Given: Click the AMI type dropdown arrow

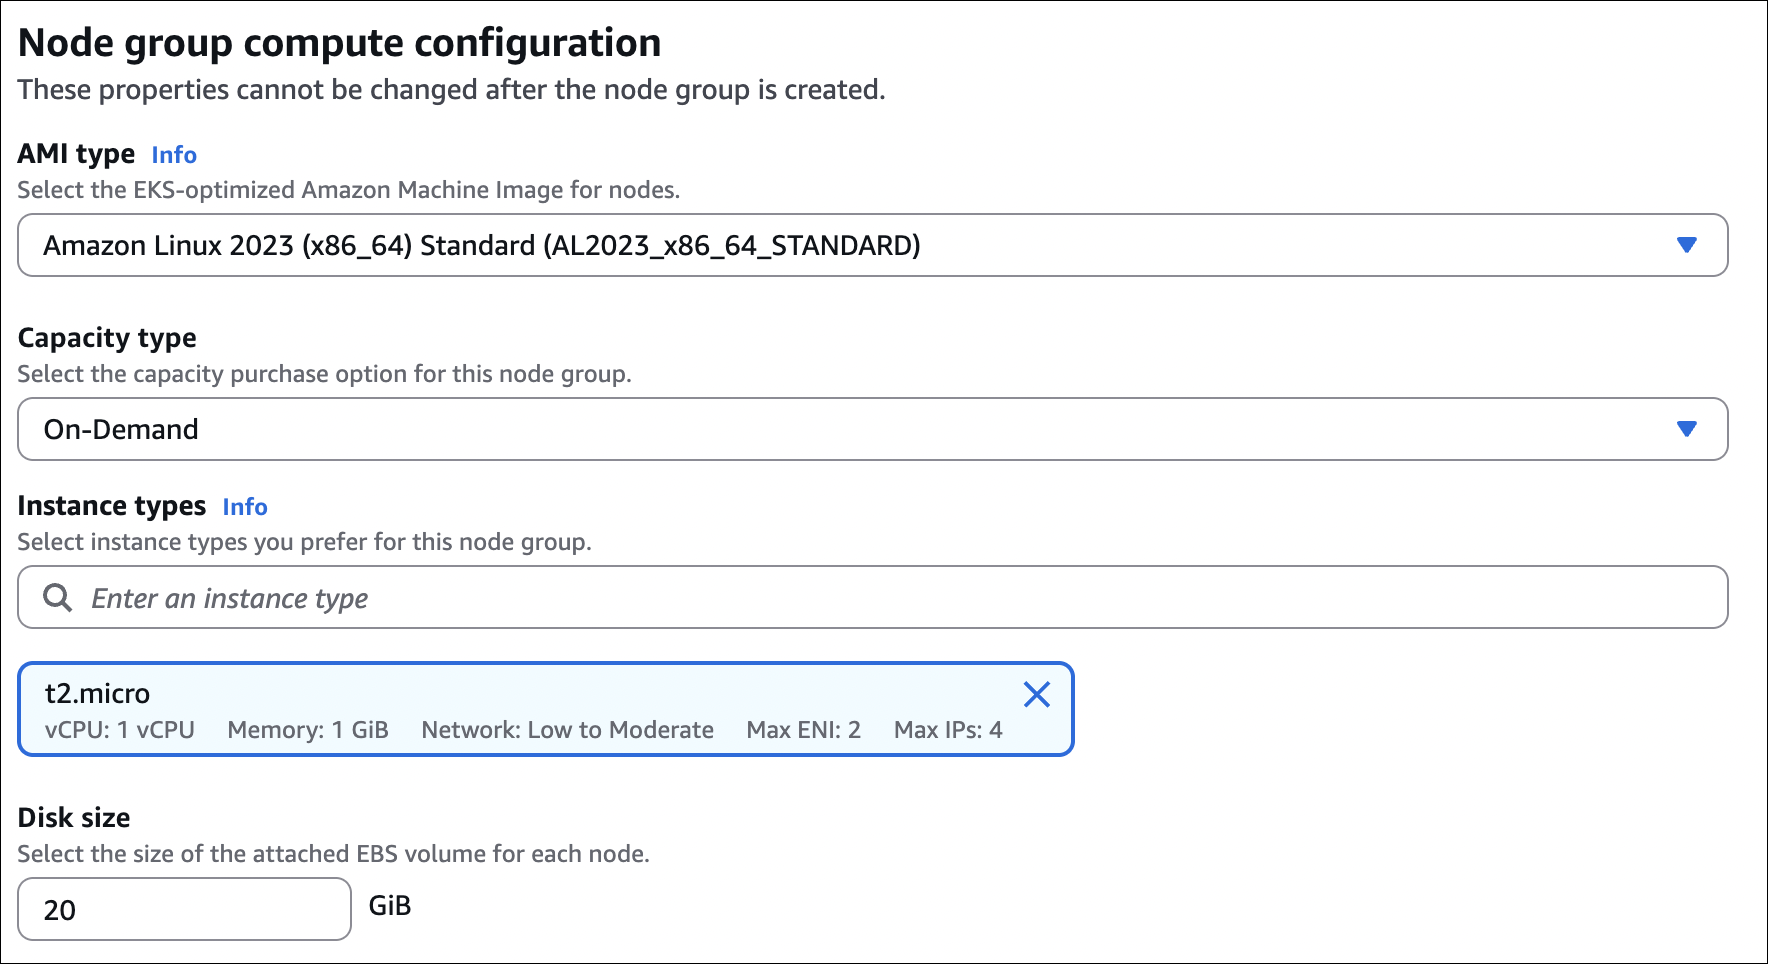Looking at the screenshot, I should point(1686,245).
